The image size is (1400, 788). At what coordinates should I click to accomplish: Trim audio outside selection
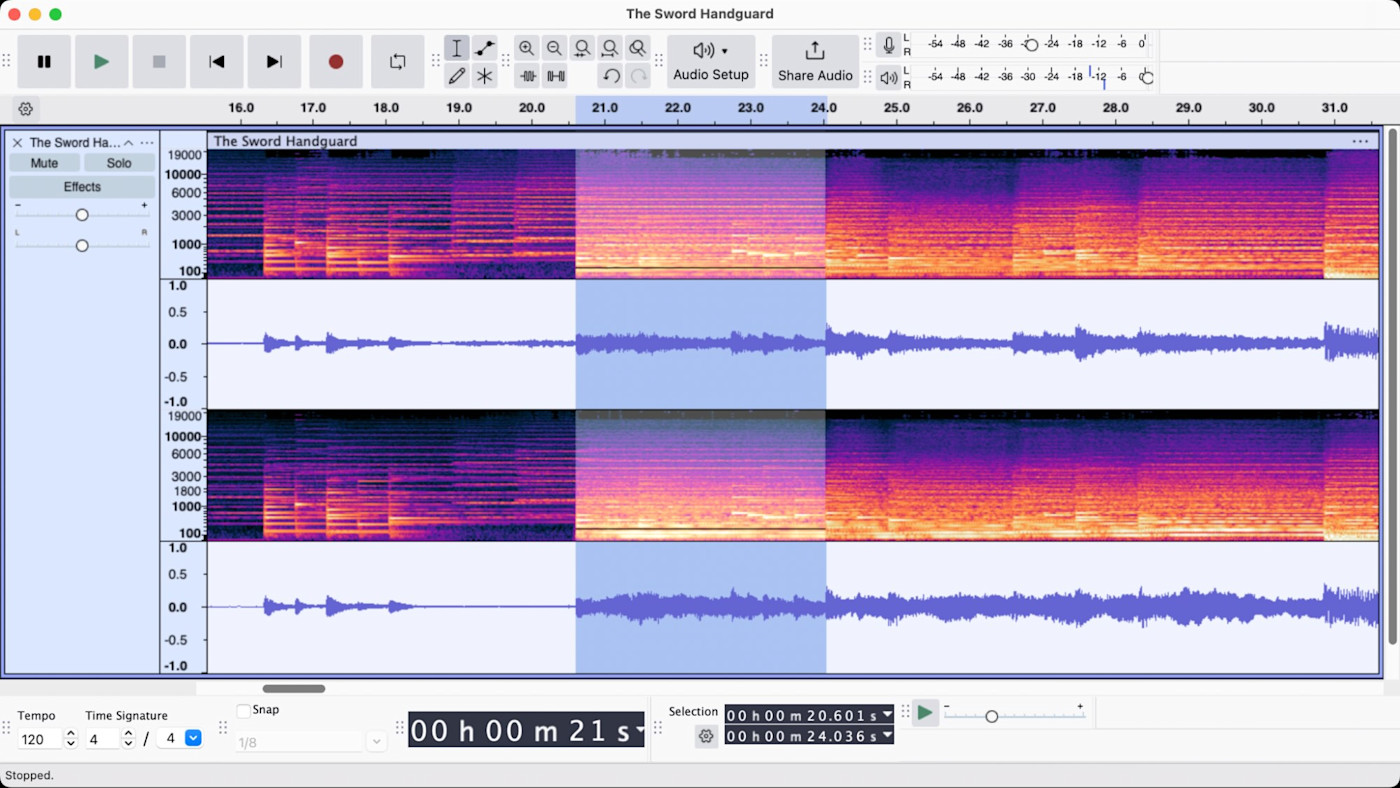(x=528, y=76)
